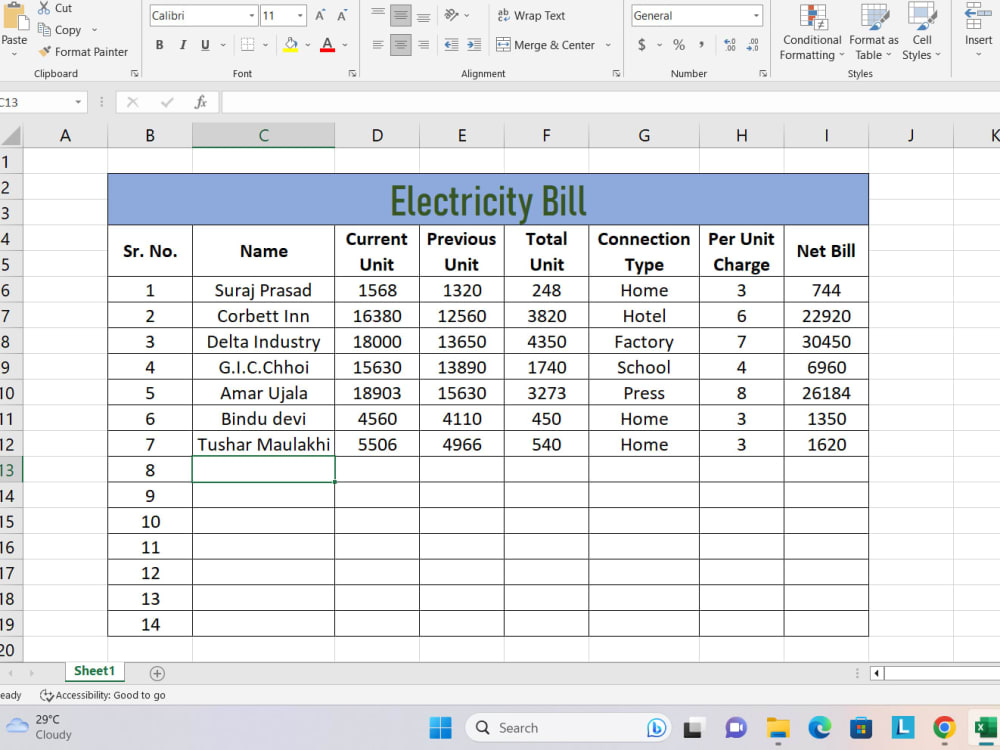Screen dimensions: 1000x750
Task: Select Middle Align icon
Action: [x=401, y=15]
